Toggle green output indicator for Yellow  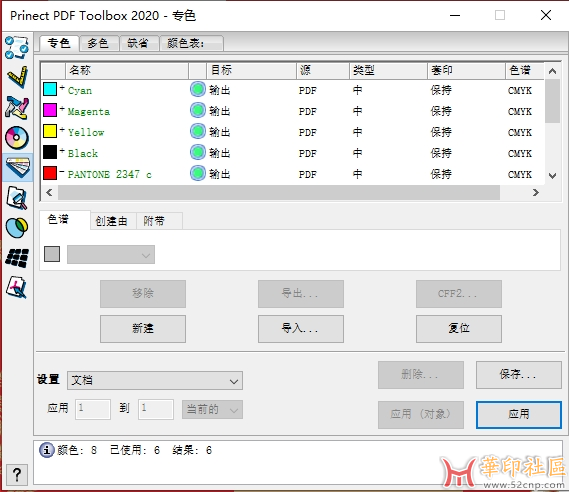coord(198,131)
